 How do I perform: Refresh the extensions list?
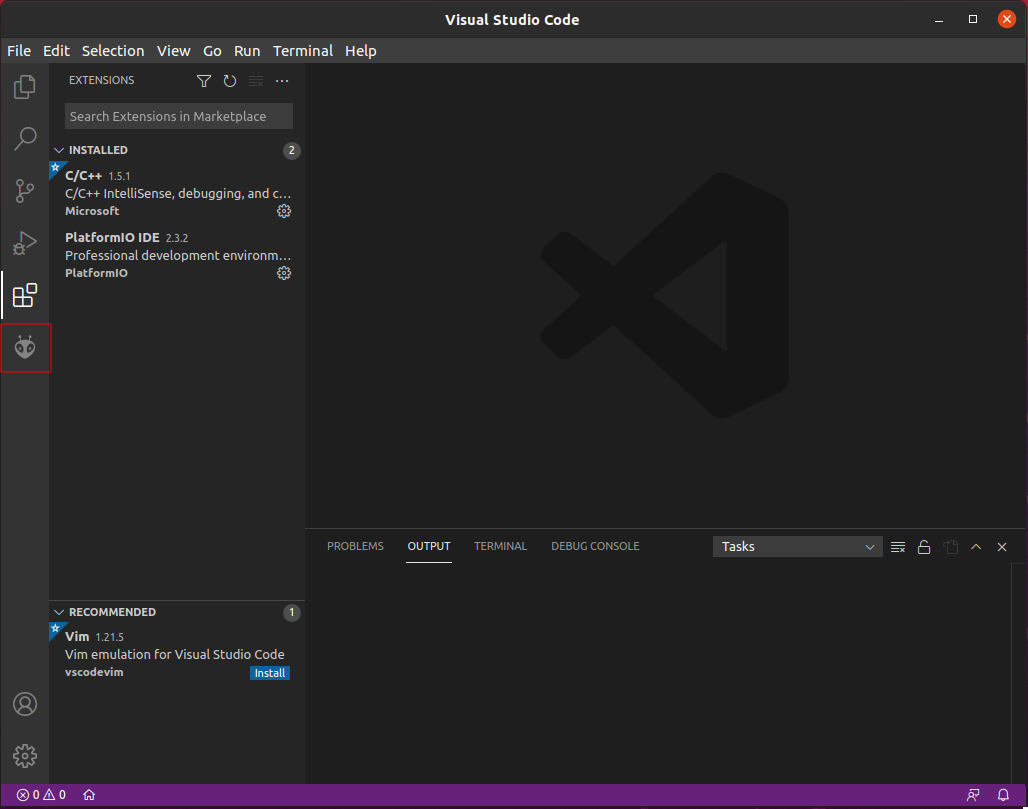[229, 81]
